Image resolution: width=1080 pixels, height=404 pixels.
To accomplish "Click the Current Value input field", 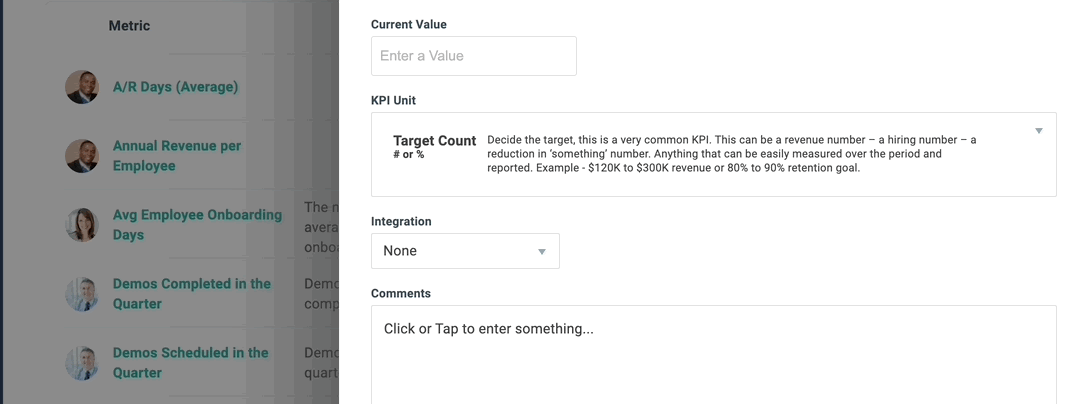I will 473,56.
